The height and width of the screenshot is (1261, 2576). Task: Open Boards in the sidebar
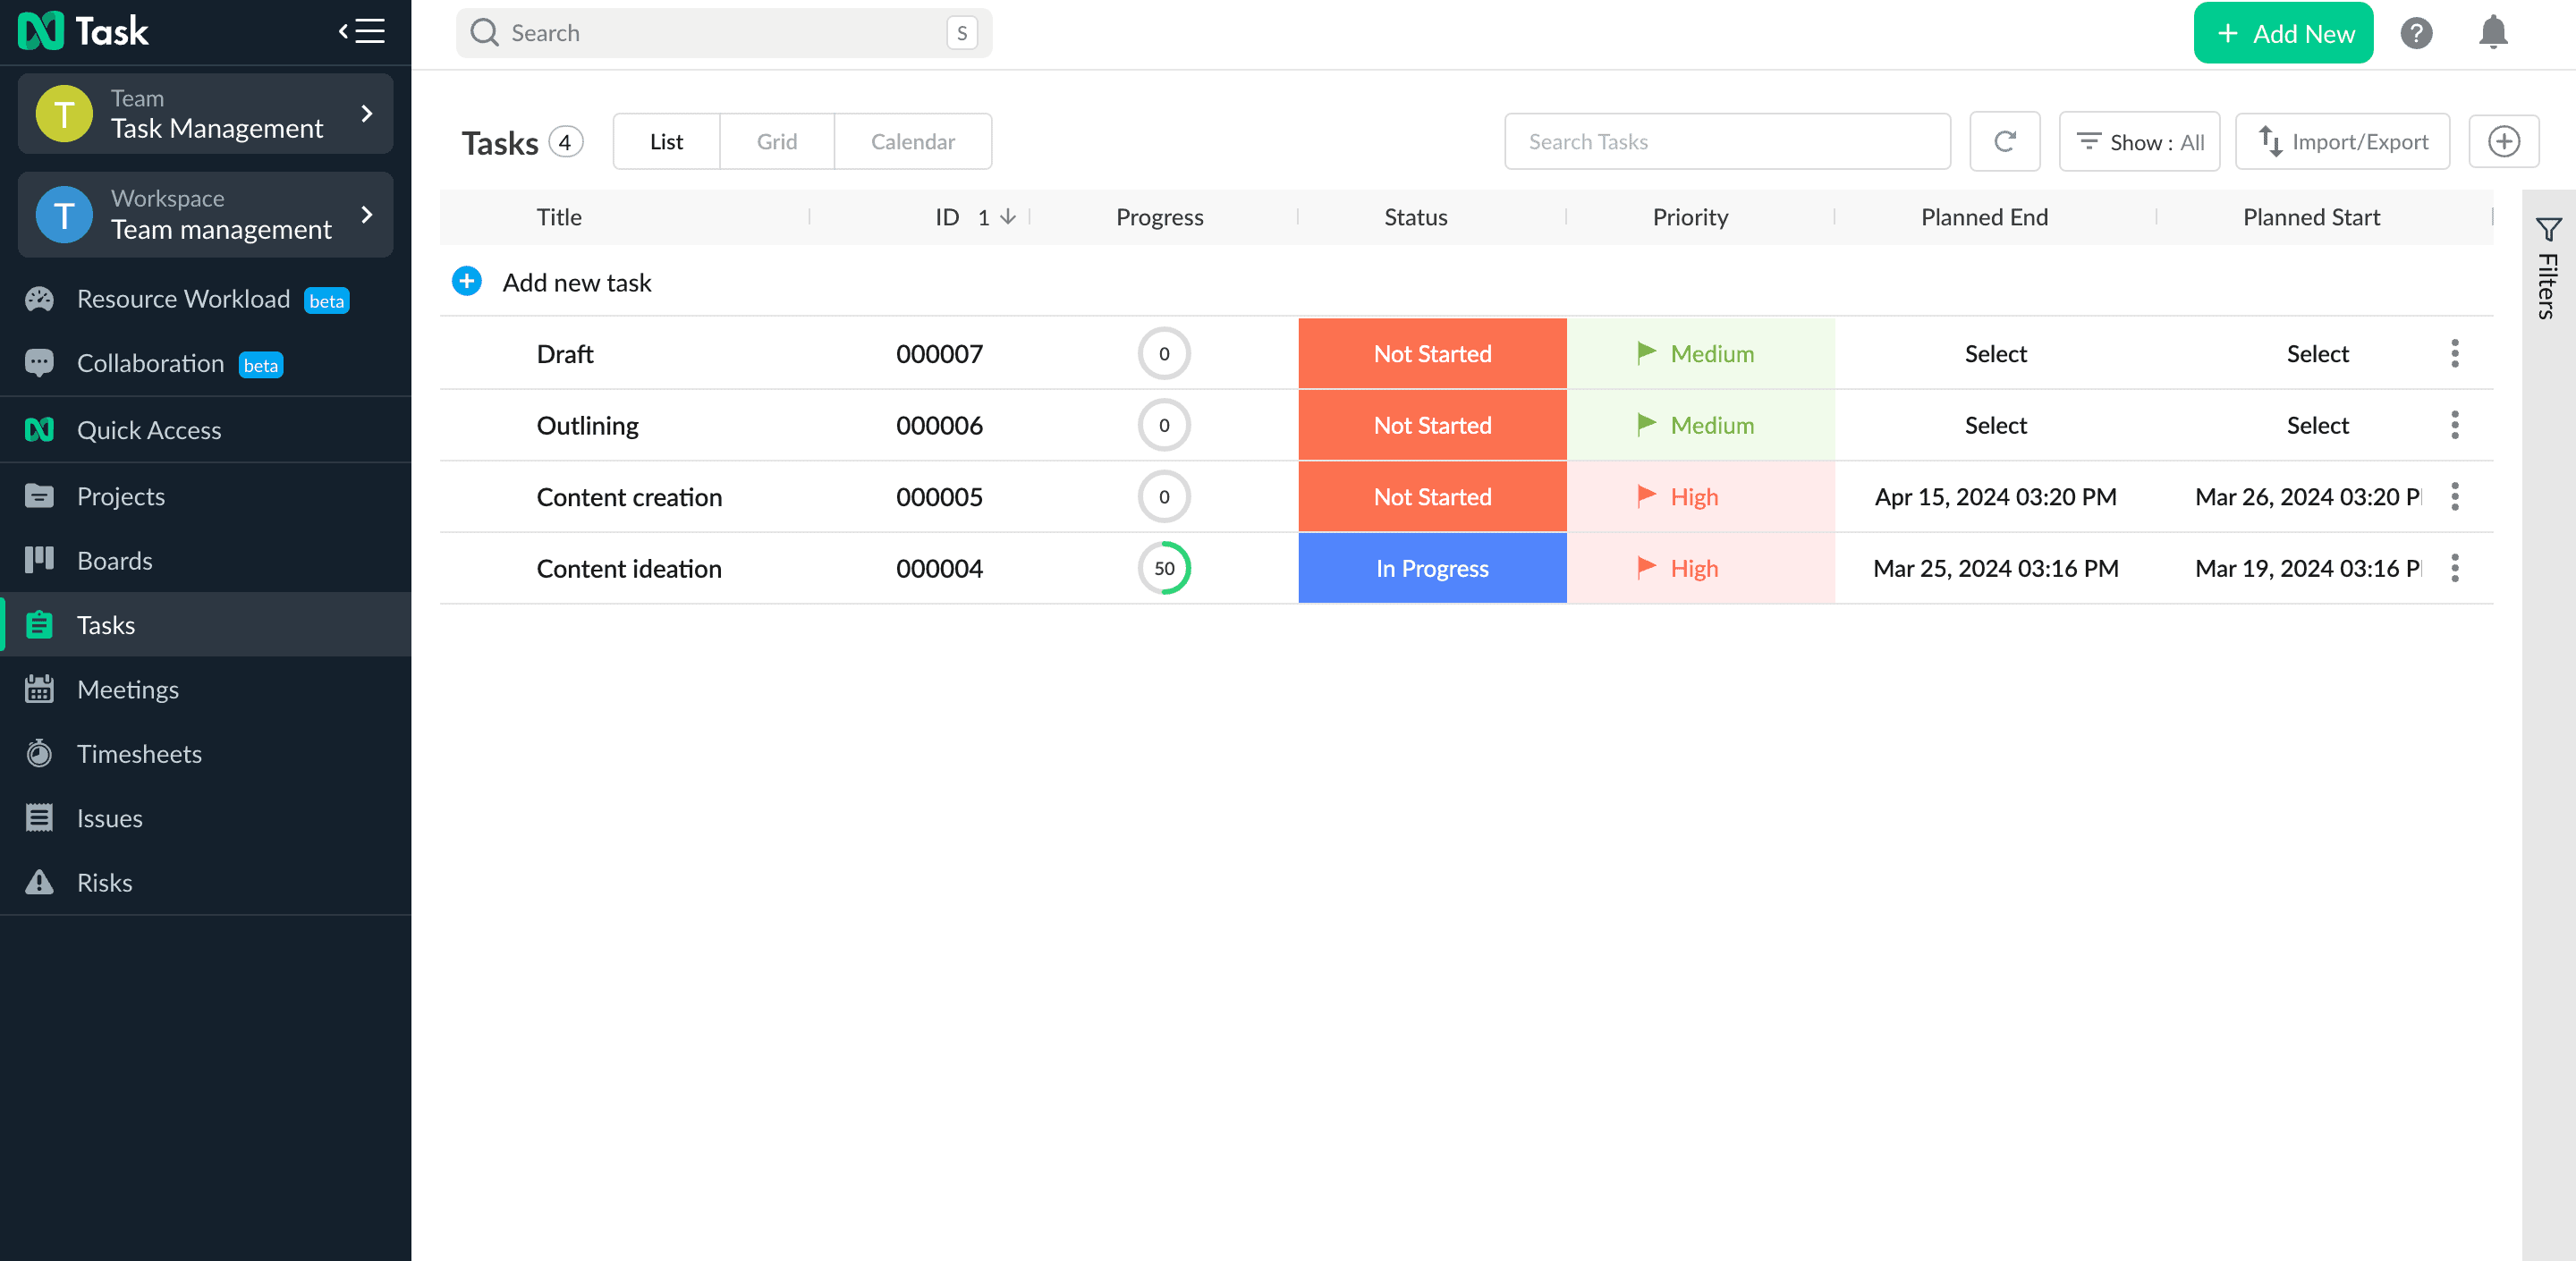coord(206,561)
